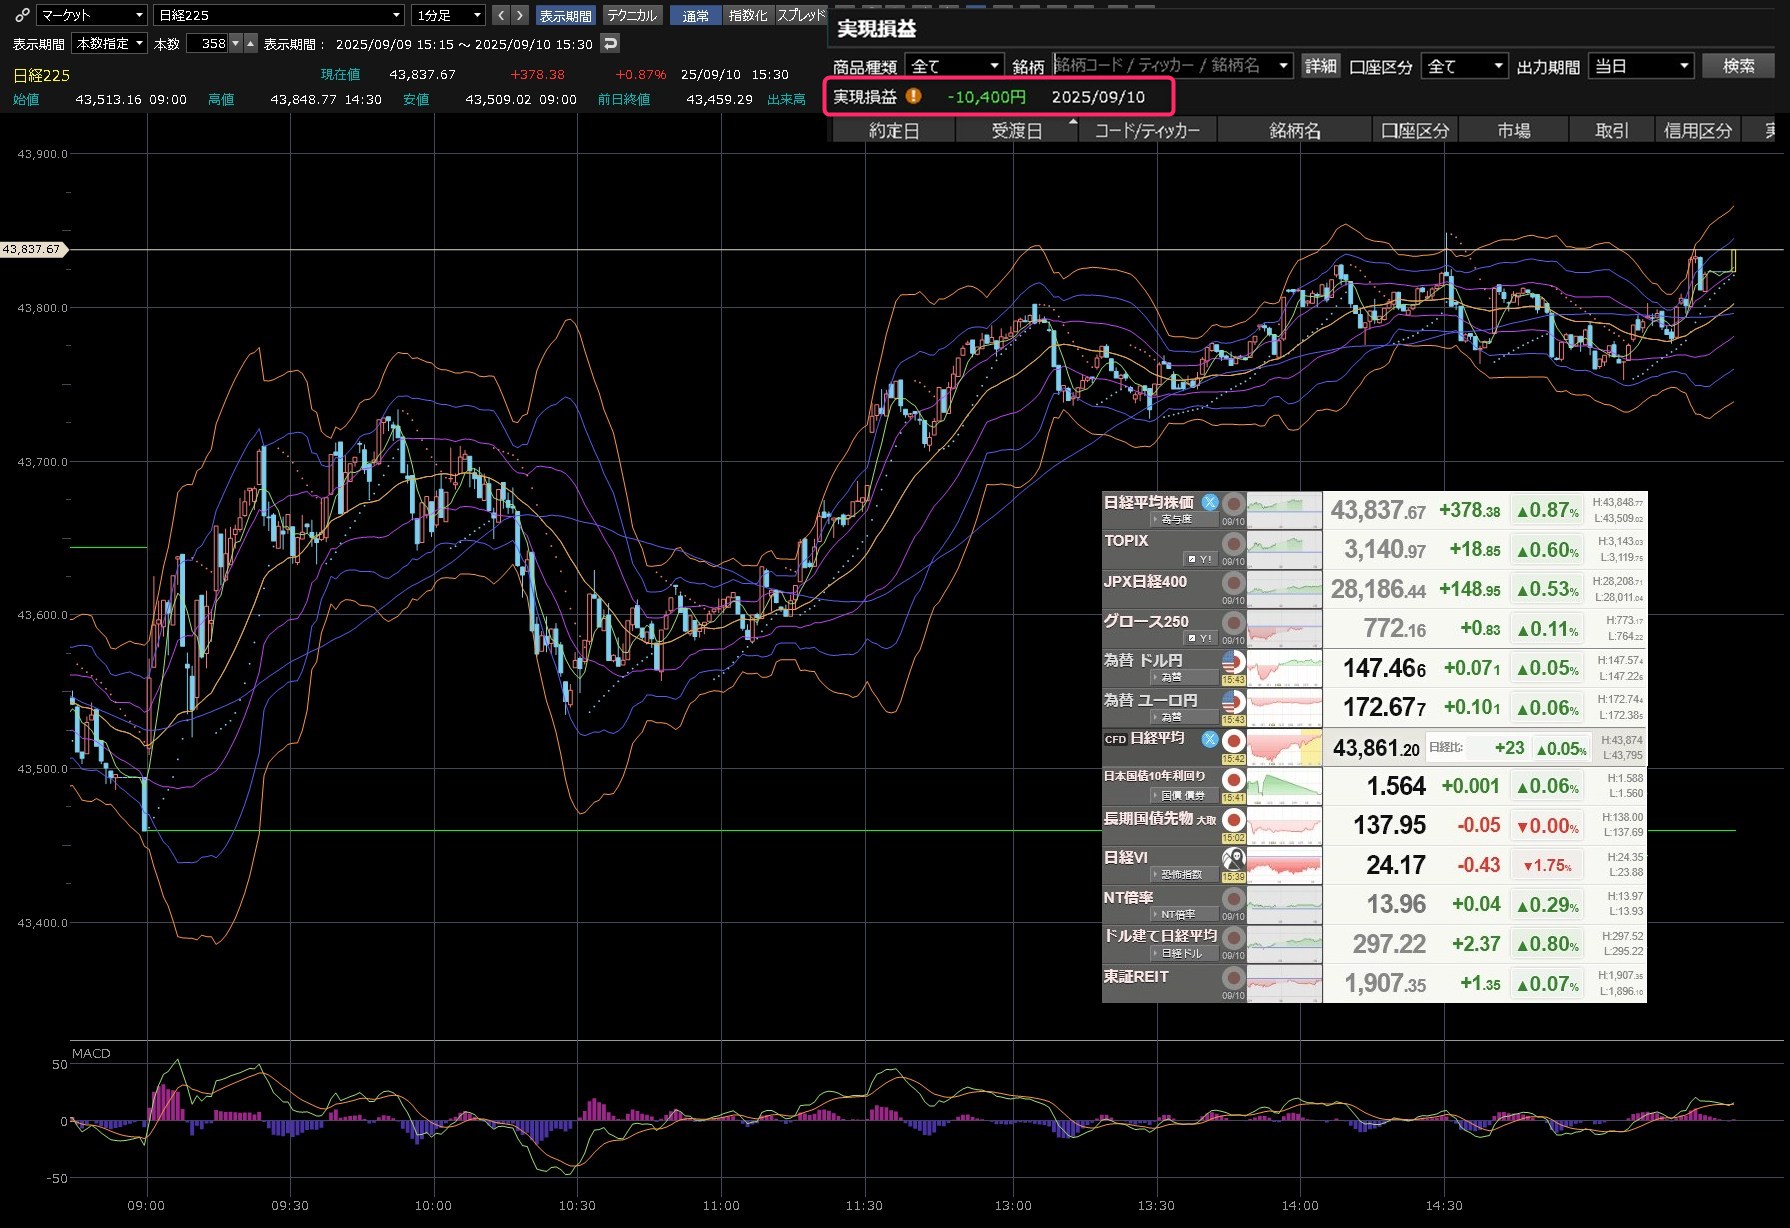Click the Y! link under グロース250
Viewport: 1790px width, 1228px height.
[1200, 638]
